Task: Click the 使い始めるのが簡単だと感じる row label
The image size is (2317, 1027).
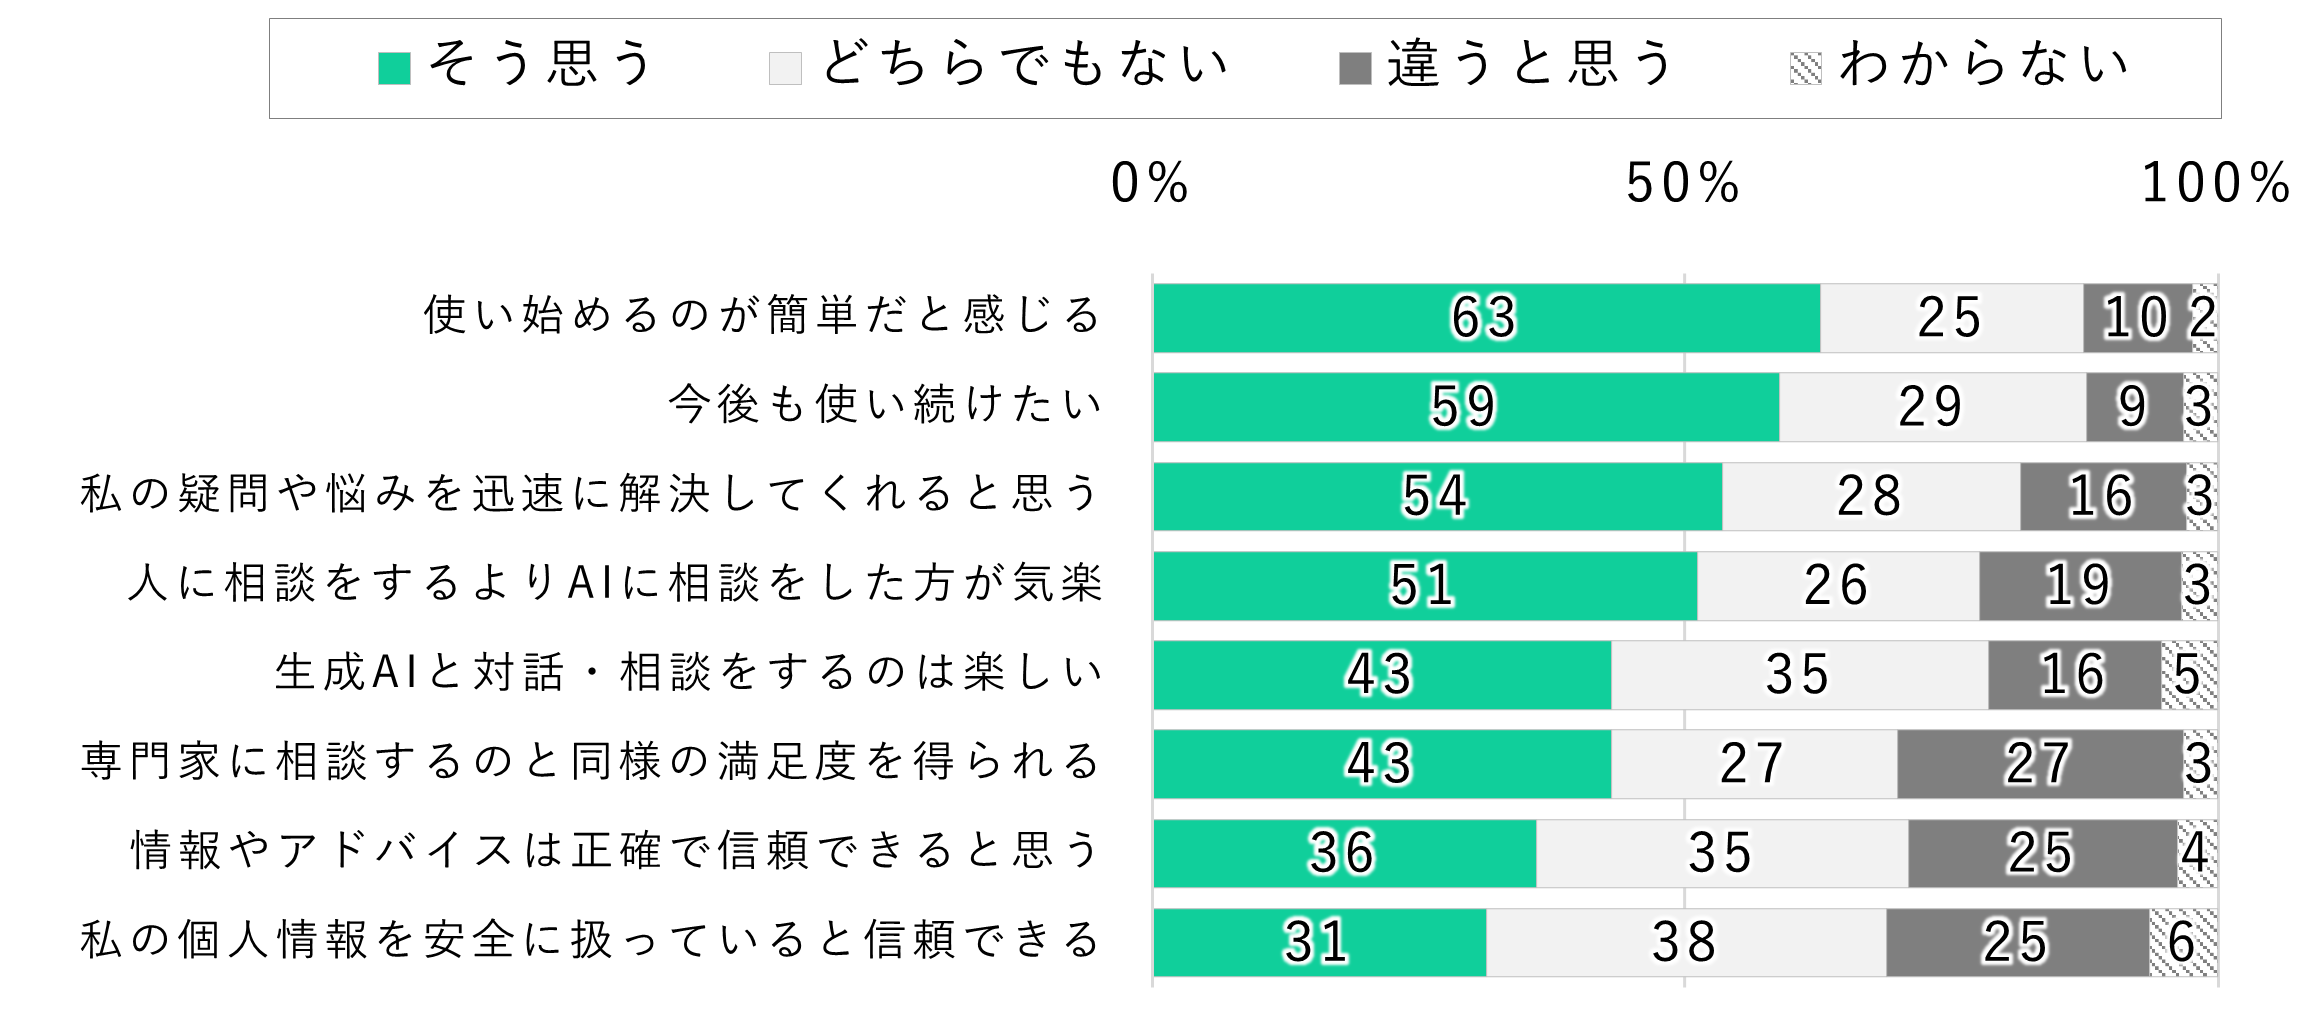Action: (x=762, y=316)
